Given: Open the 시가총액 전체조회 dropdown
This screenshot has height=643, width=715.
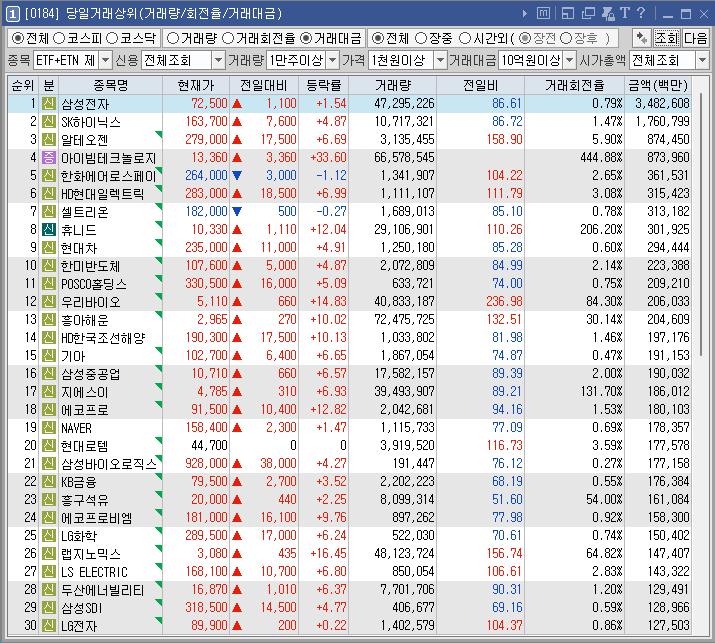Looking at the screenshot, I should coord(702,60).
